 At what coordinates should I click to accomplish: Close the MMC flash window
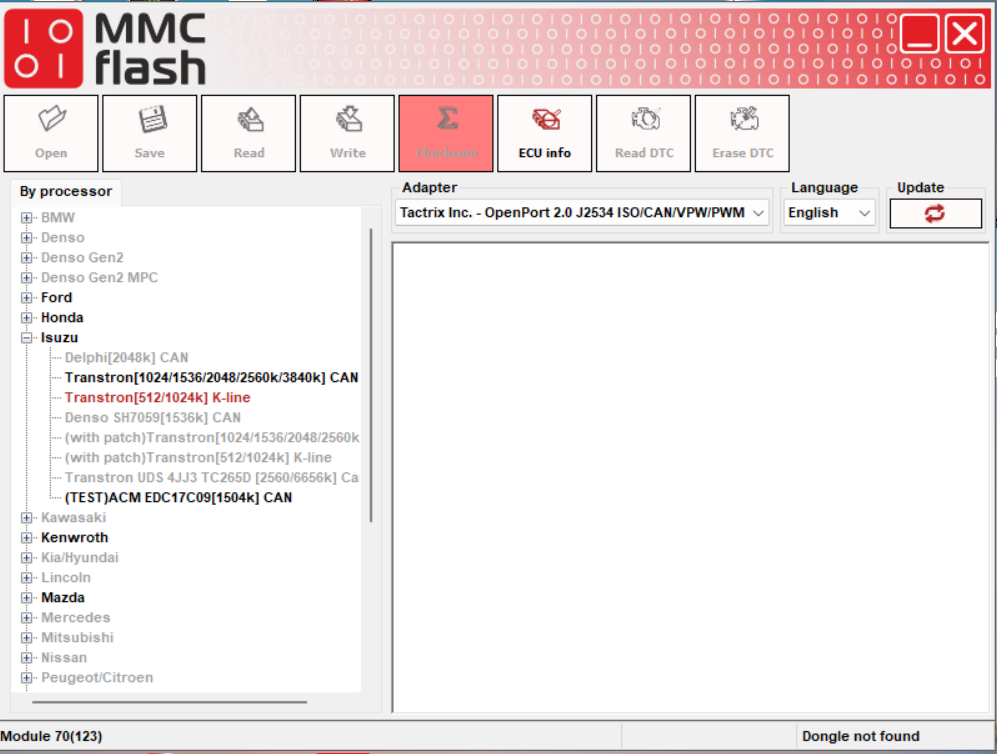pos(965,33)
